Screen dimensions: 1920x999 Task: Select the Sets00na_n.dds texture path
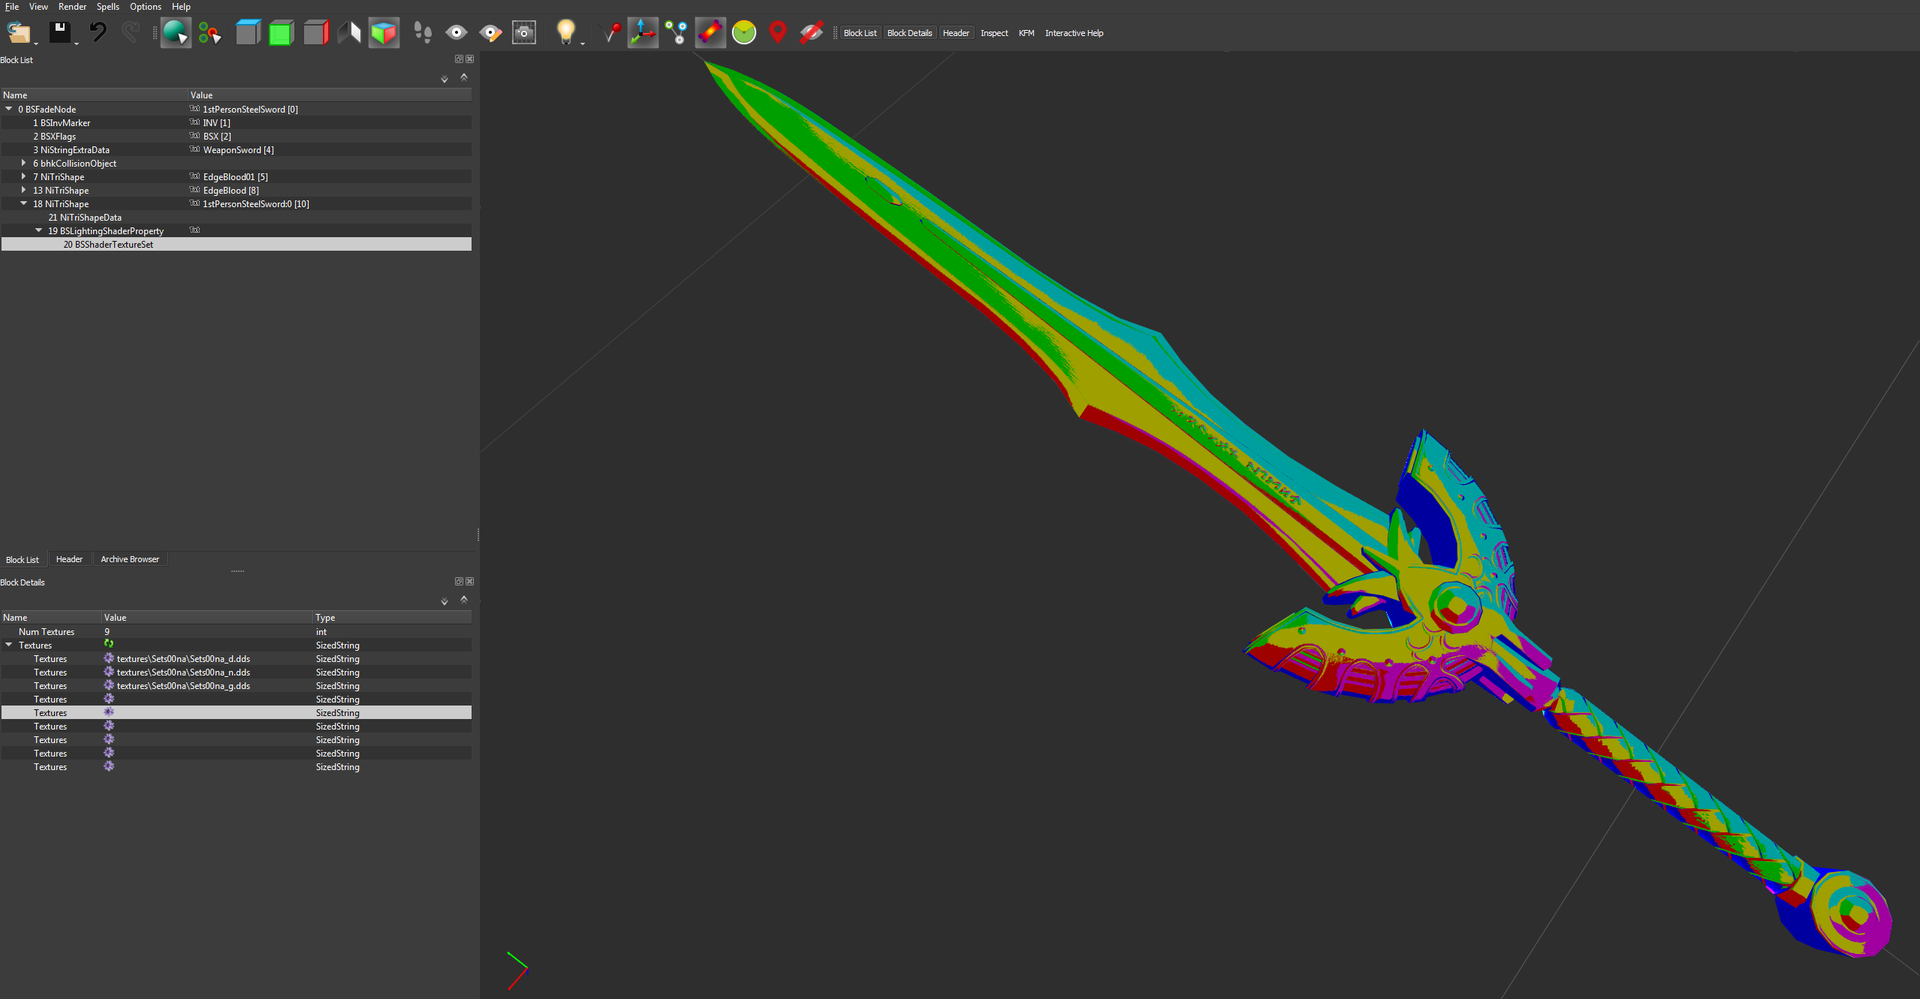click(x=183, y=672)
